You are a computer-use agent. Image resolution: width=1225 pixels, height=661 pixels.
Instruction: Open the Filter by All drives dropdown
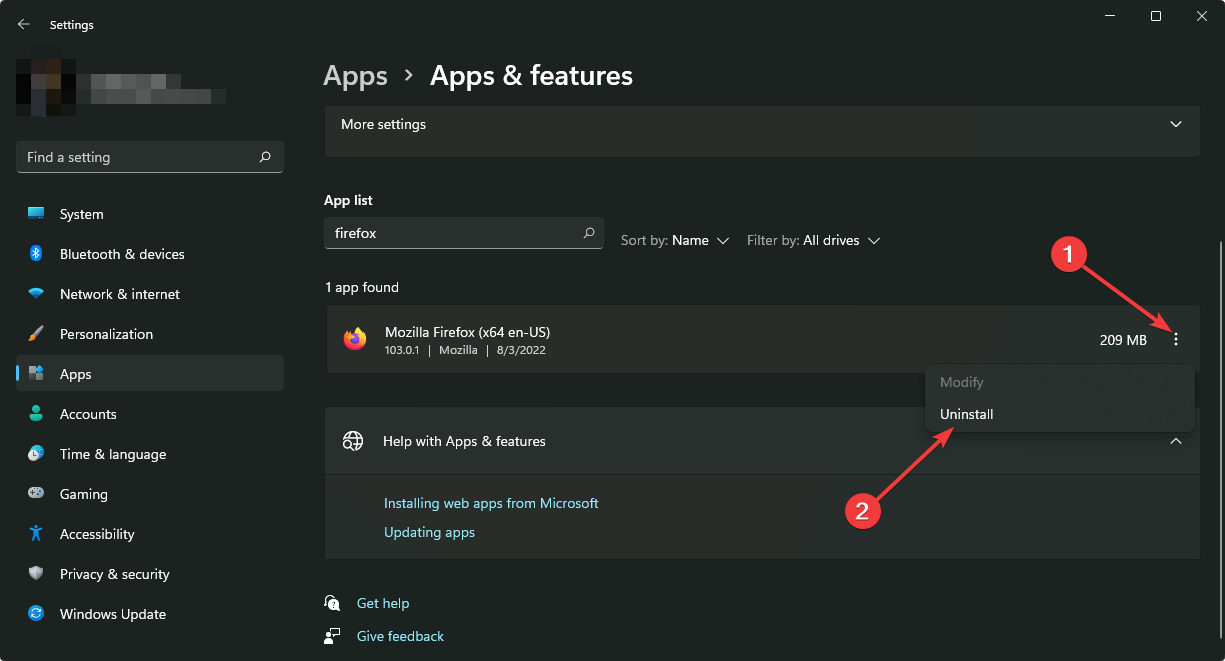tap(813, 241)
